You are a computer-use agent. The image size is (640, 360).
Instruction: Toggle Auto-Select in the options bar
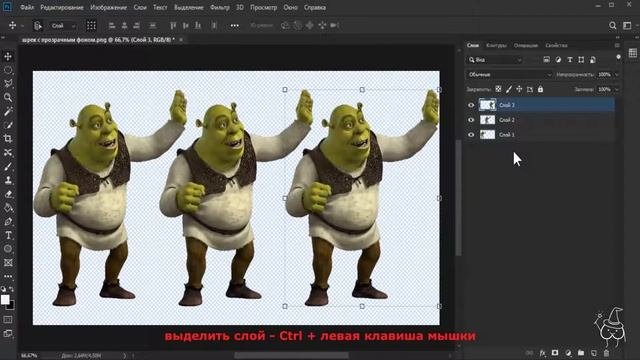38,26
